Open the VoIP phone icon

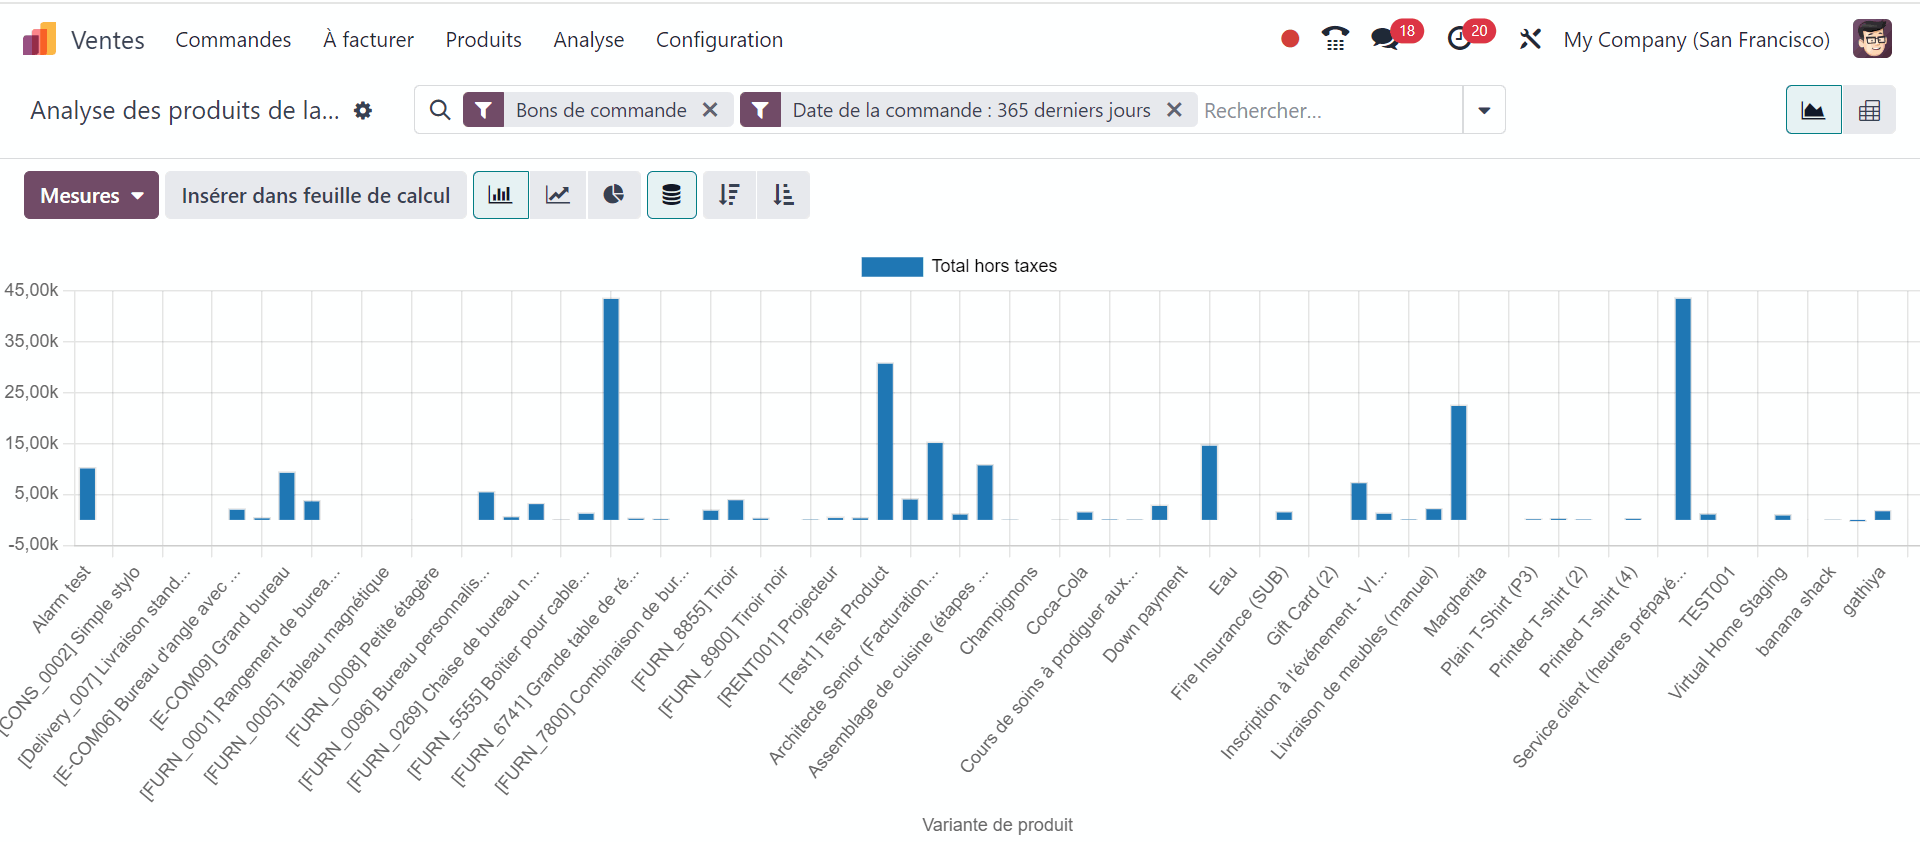tap(1334, 39)
